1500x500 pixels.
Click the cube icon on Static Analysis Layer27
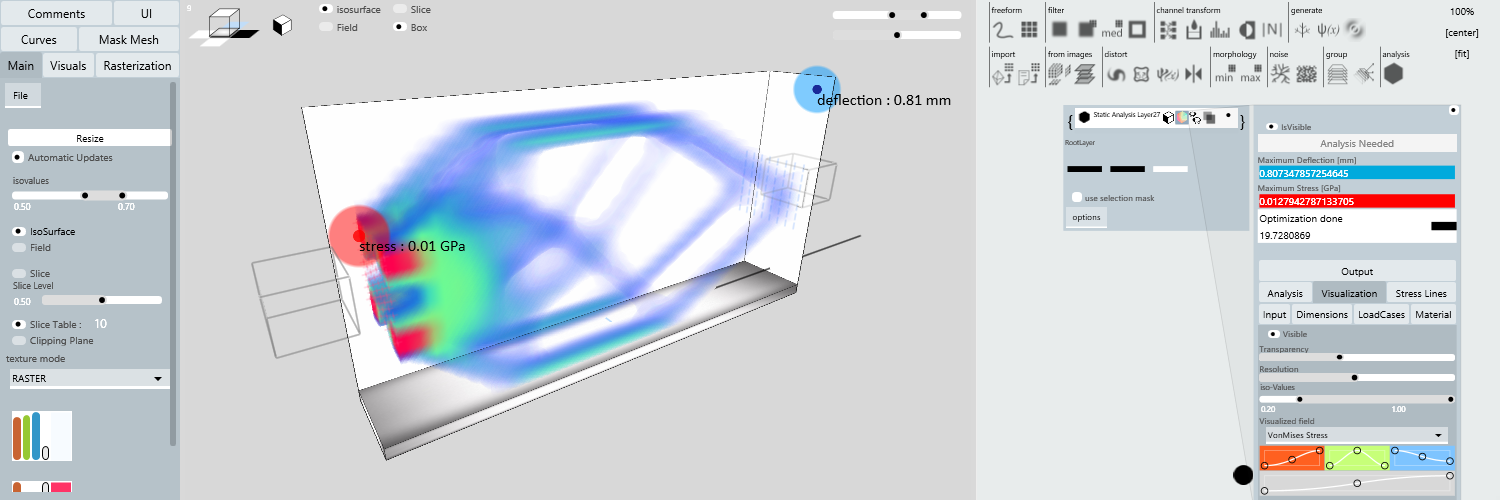(x=1167, y=118)
